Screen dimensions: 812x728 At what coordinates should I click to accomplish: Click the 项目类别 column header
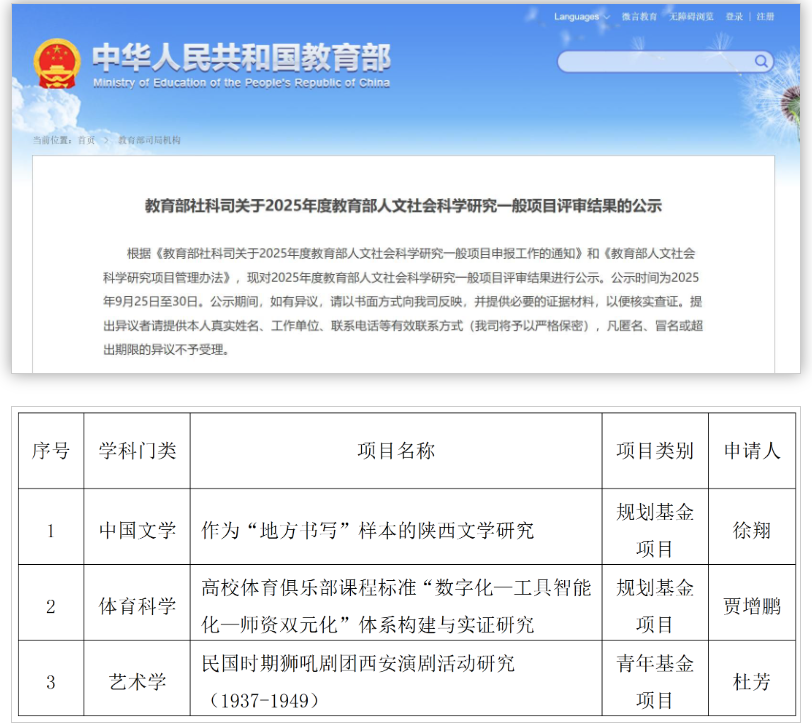coord(655,450)
